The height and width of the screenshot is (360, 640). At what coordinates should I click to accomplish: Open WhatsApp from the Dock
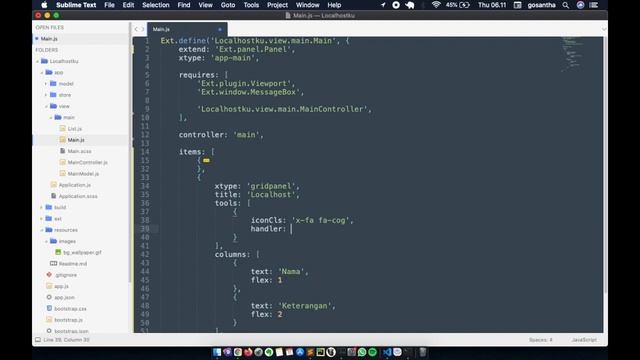click(x=362, y=352)
